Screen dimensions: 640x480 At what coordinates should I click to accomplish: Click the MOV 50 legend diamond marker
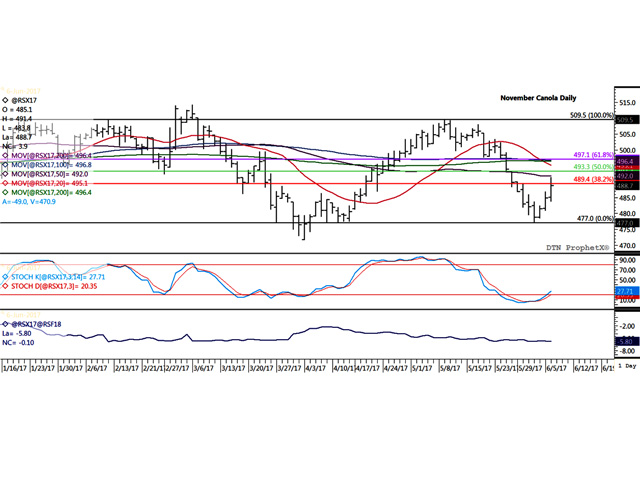5,174
